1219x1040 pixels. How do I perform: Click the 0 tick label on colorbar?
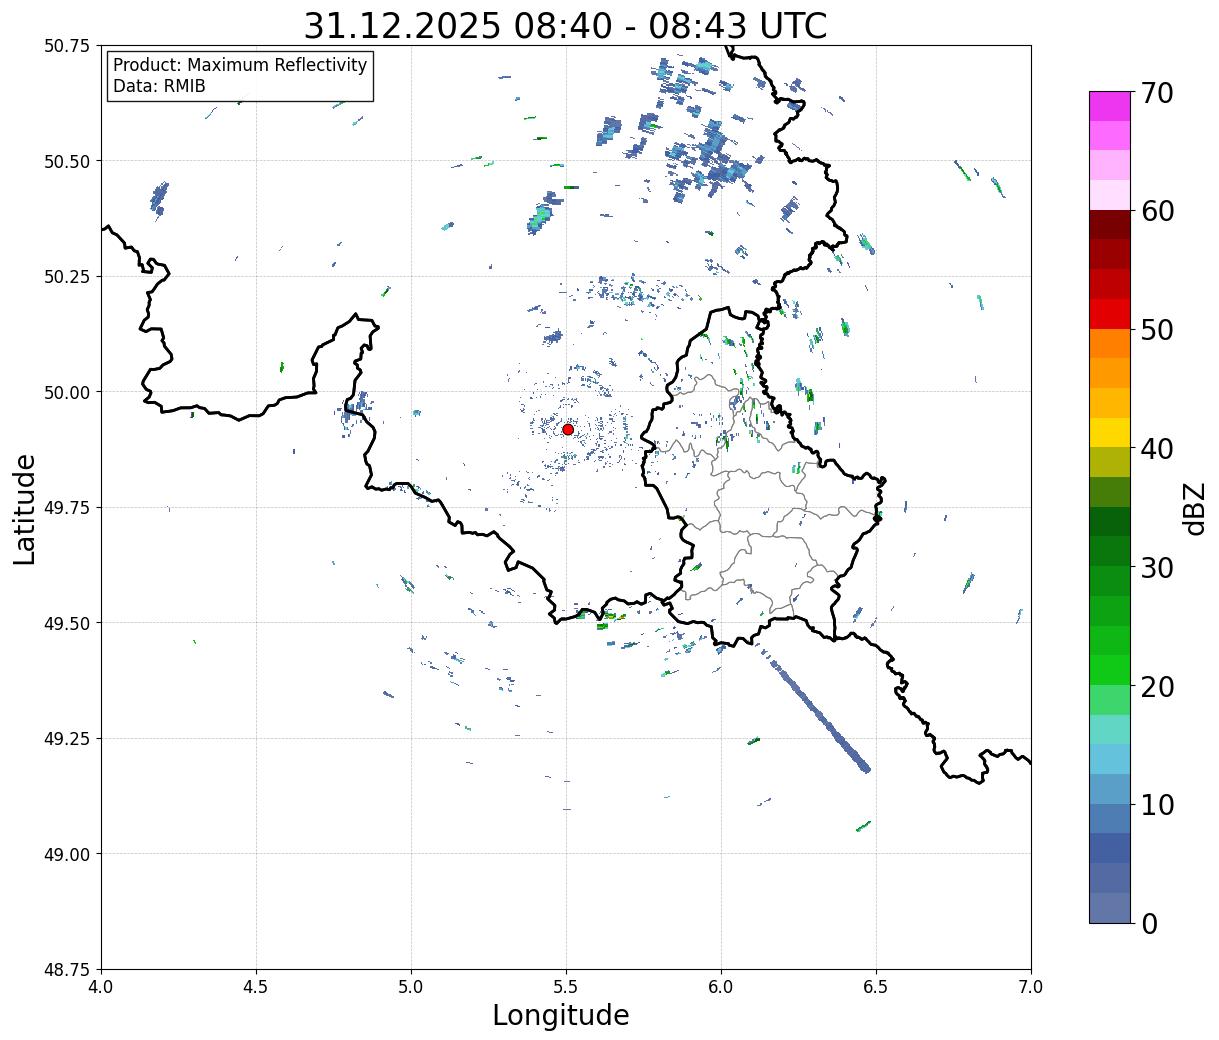pyautogui.click(x=1149, y=924)
